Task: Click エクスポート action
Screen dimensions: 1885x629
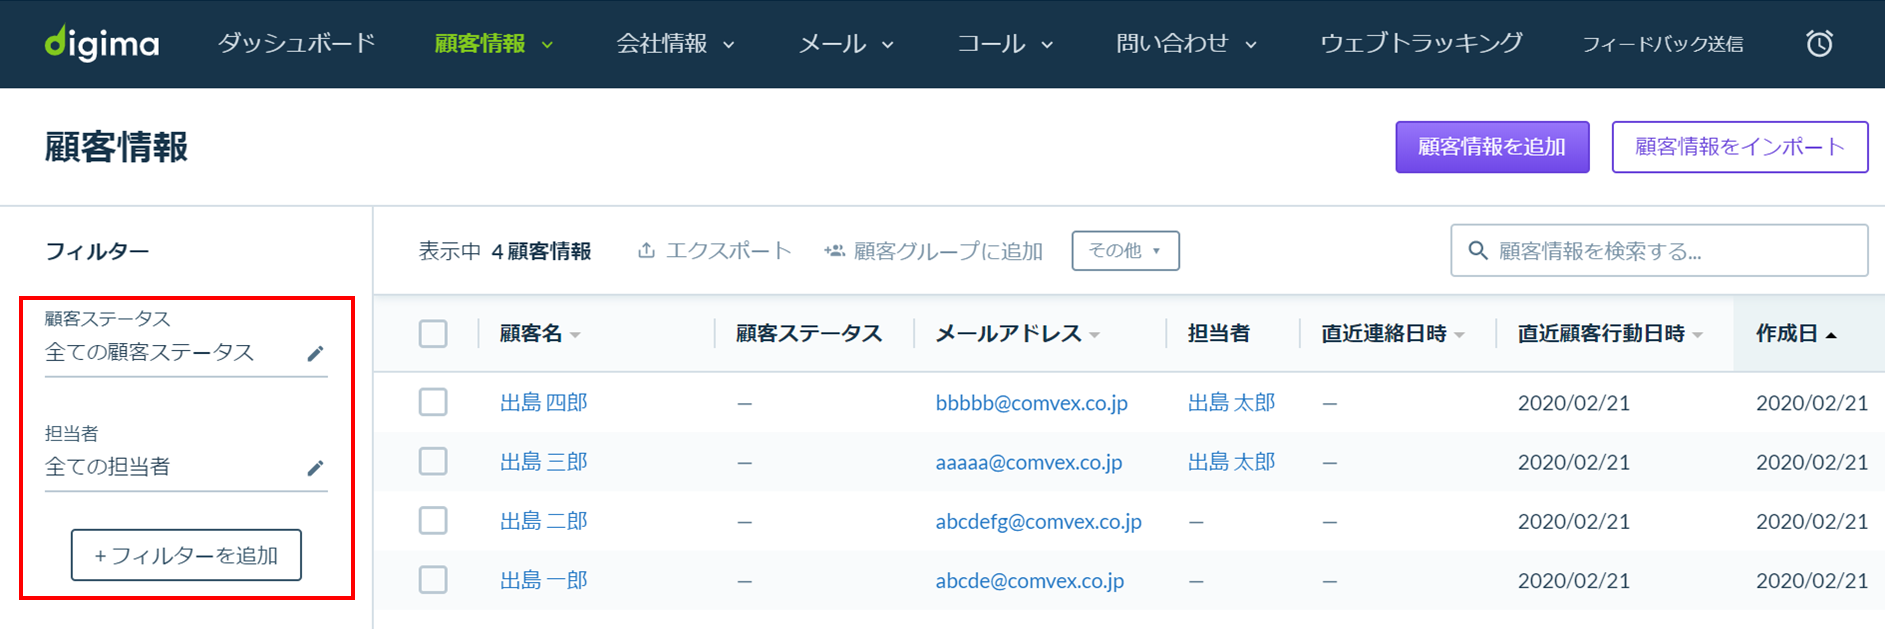Action: tap(714, 250)
